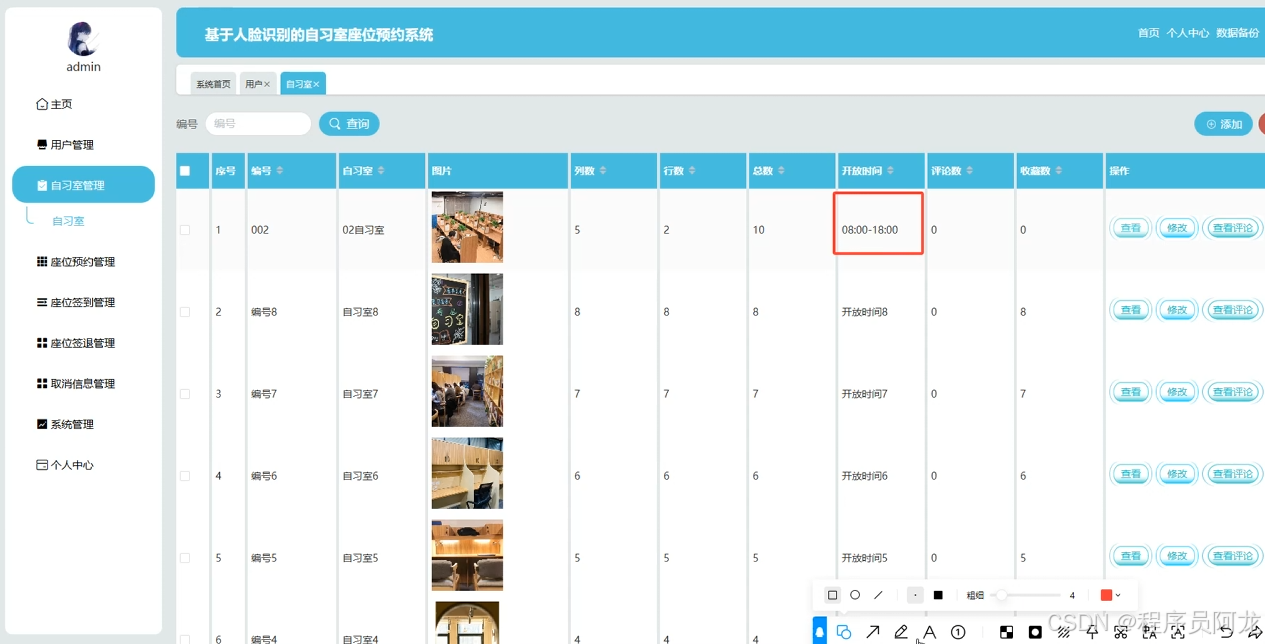Open 取消信息管理 in the sidebar
The height and width of the screenshot is (644, 1265).
(76, 384)
